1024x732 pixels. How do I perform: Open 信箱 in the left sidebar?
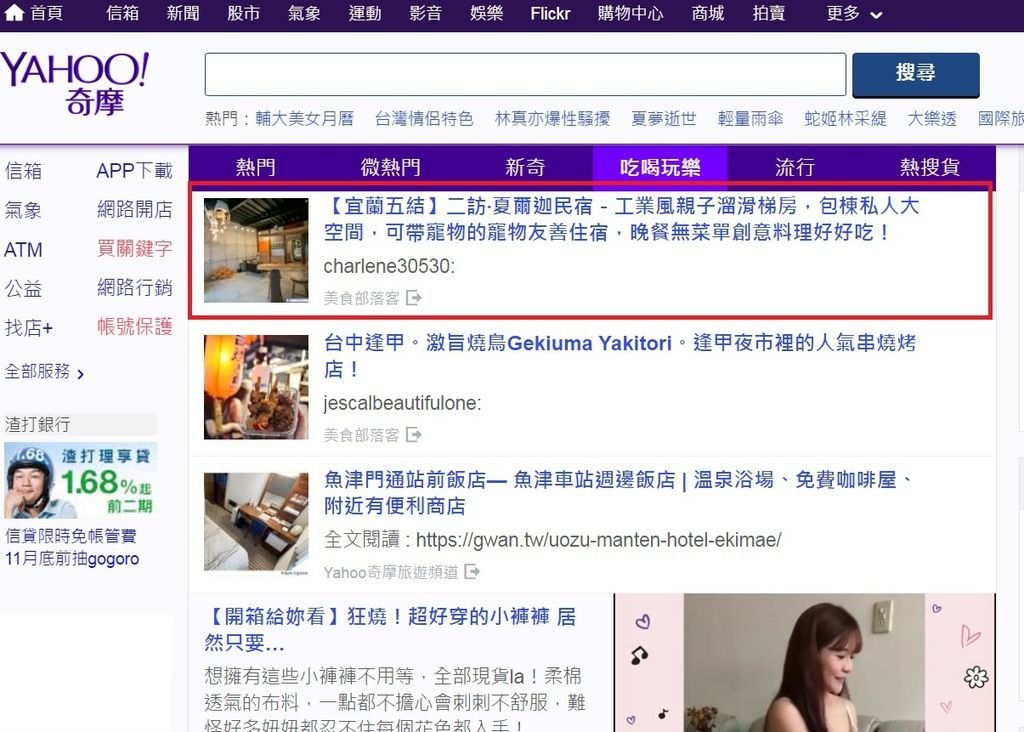tap(24, 170)
